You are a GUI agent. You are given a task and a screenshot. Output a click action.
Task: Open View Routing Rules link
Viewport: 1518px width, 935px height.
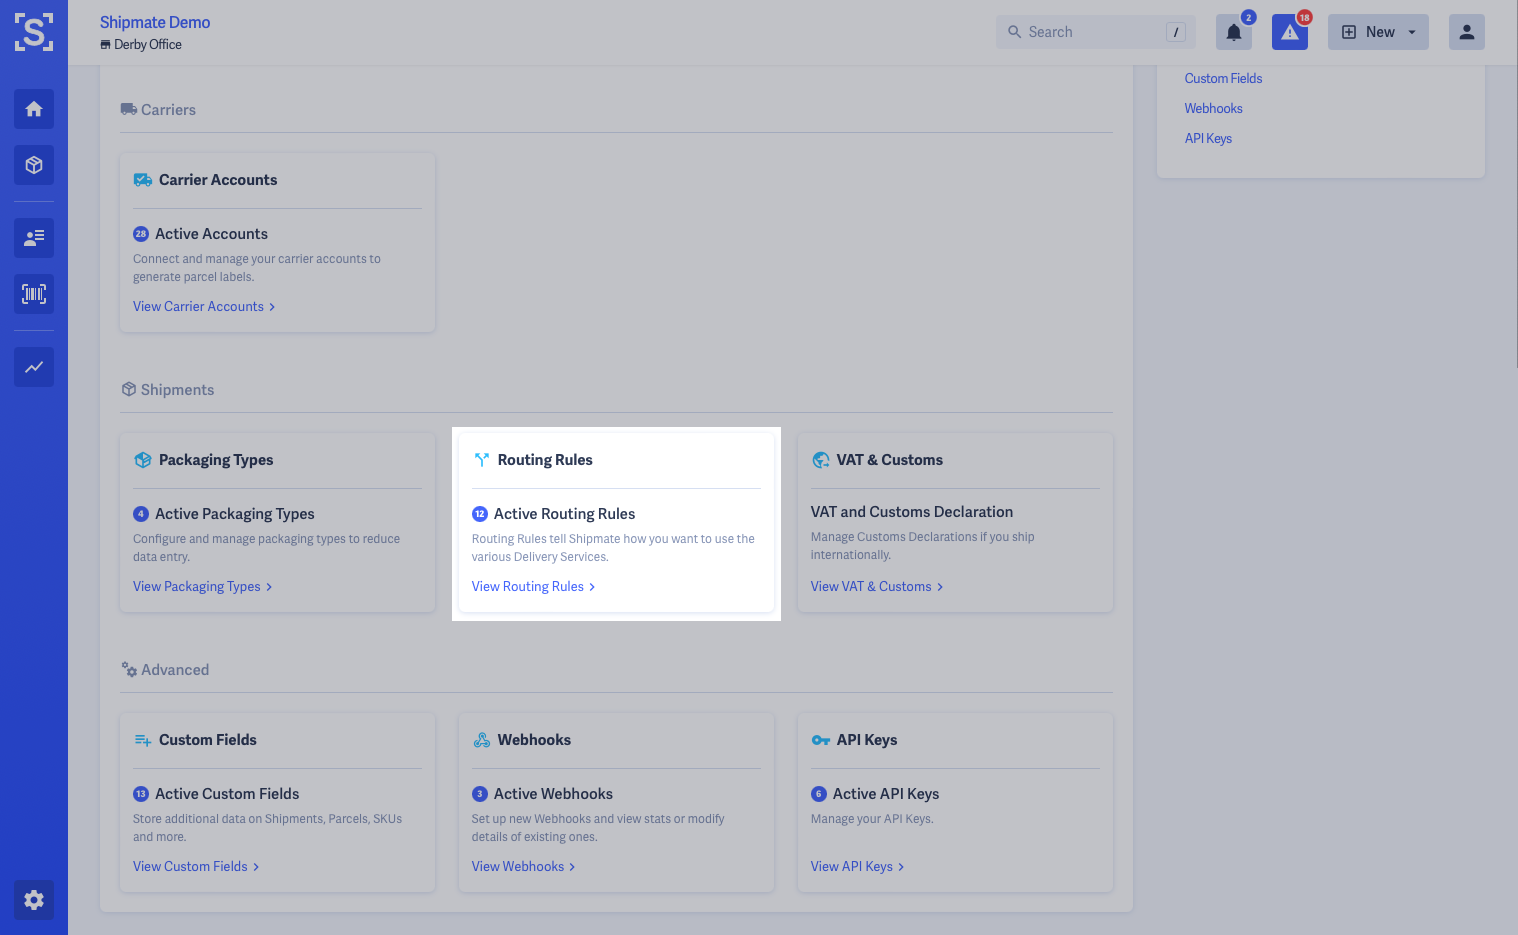coord(534,587)
